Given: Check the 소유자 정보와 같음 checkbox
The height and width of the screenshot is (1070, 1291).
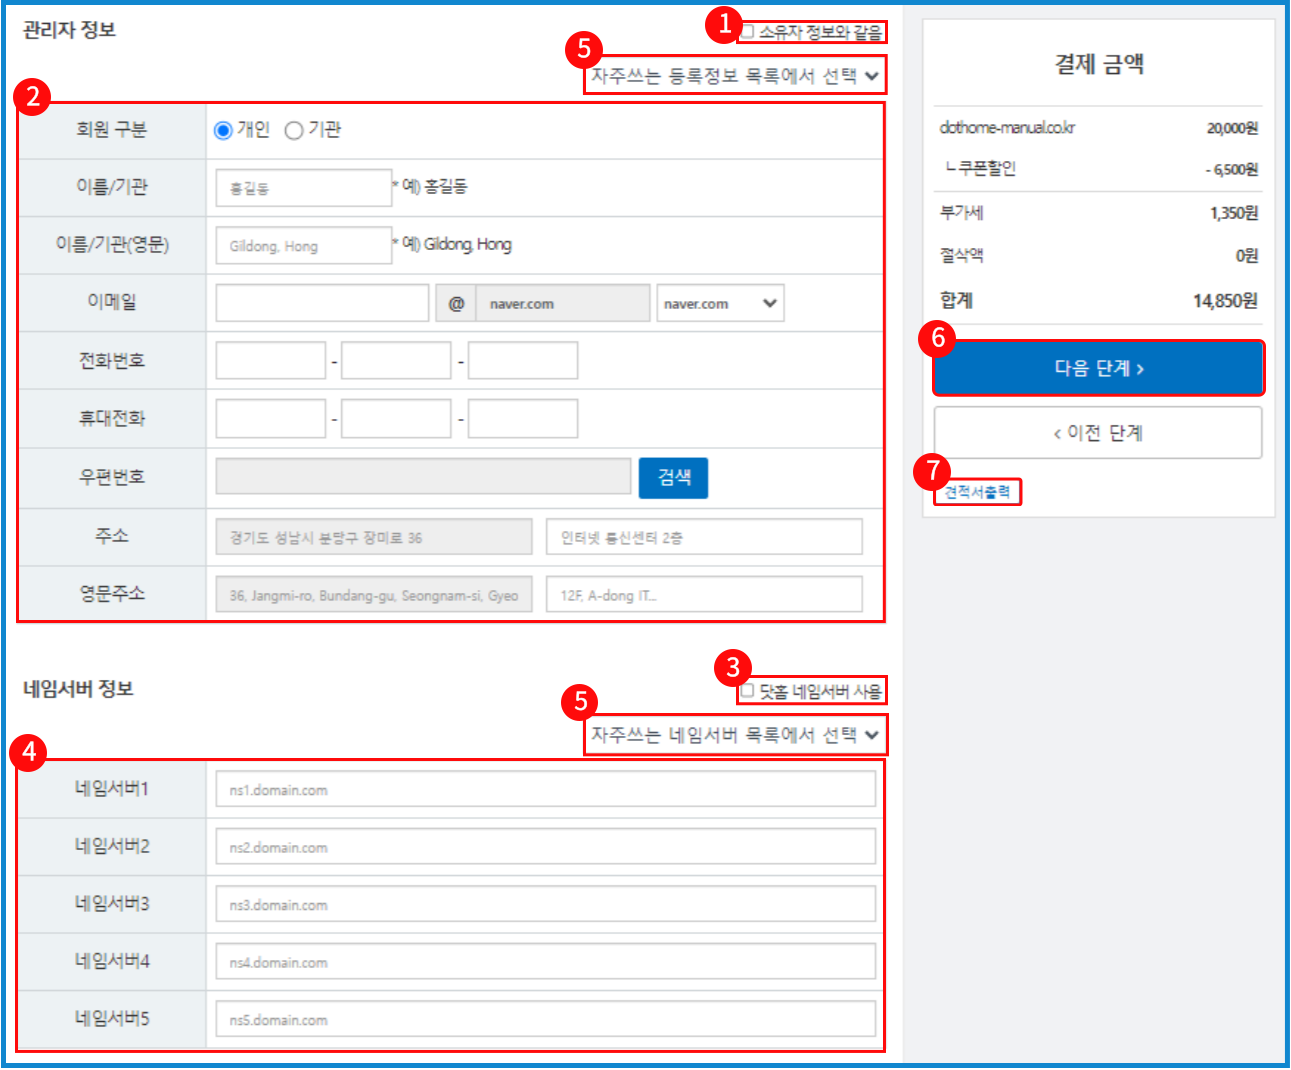Looking at the screenshot, I should [x=747, y=32].
